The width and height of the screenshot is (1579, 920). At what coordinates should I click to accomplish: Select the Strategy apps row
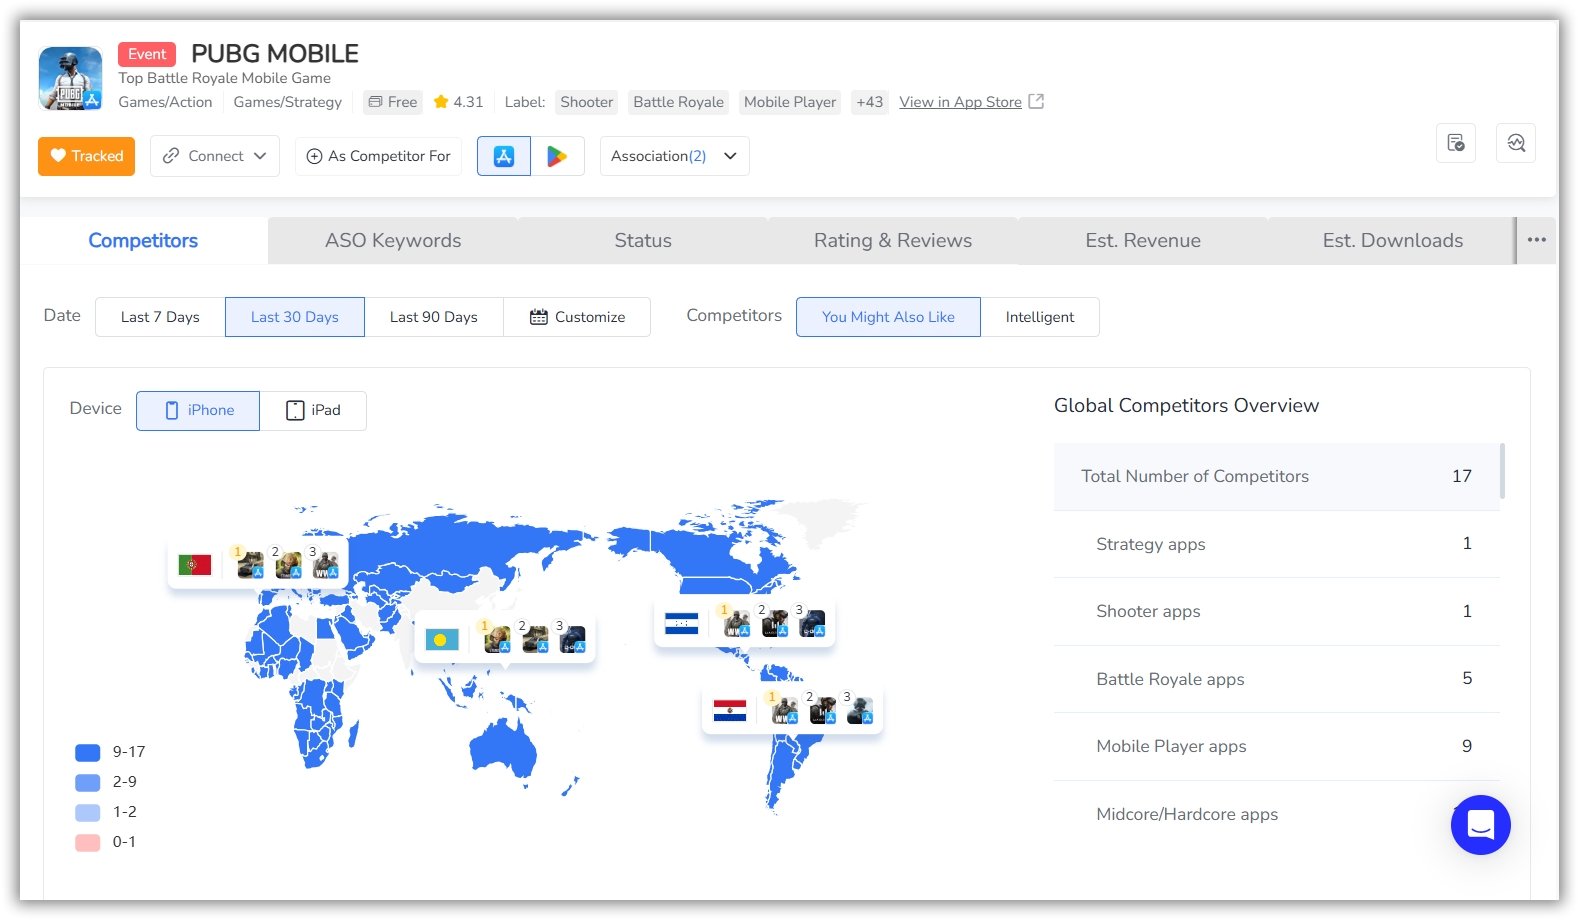click(1278, 544)
